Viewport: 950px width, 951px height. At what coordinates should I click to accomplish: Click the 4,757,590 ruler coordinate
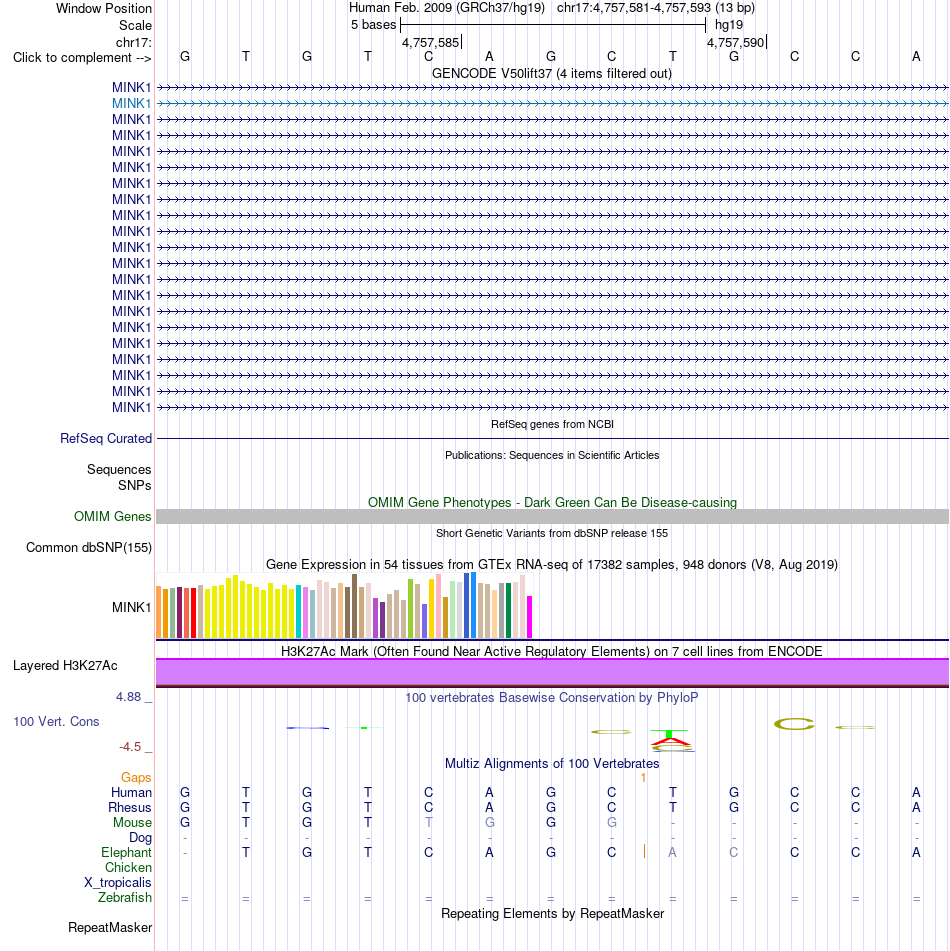pos(735,42)
